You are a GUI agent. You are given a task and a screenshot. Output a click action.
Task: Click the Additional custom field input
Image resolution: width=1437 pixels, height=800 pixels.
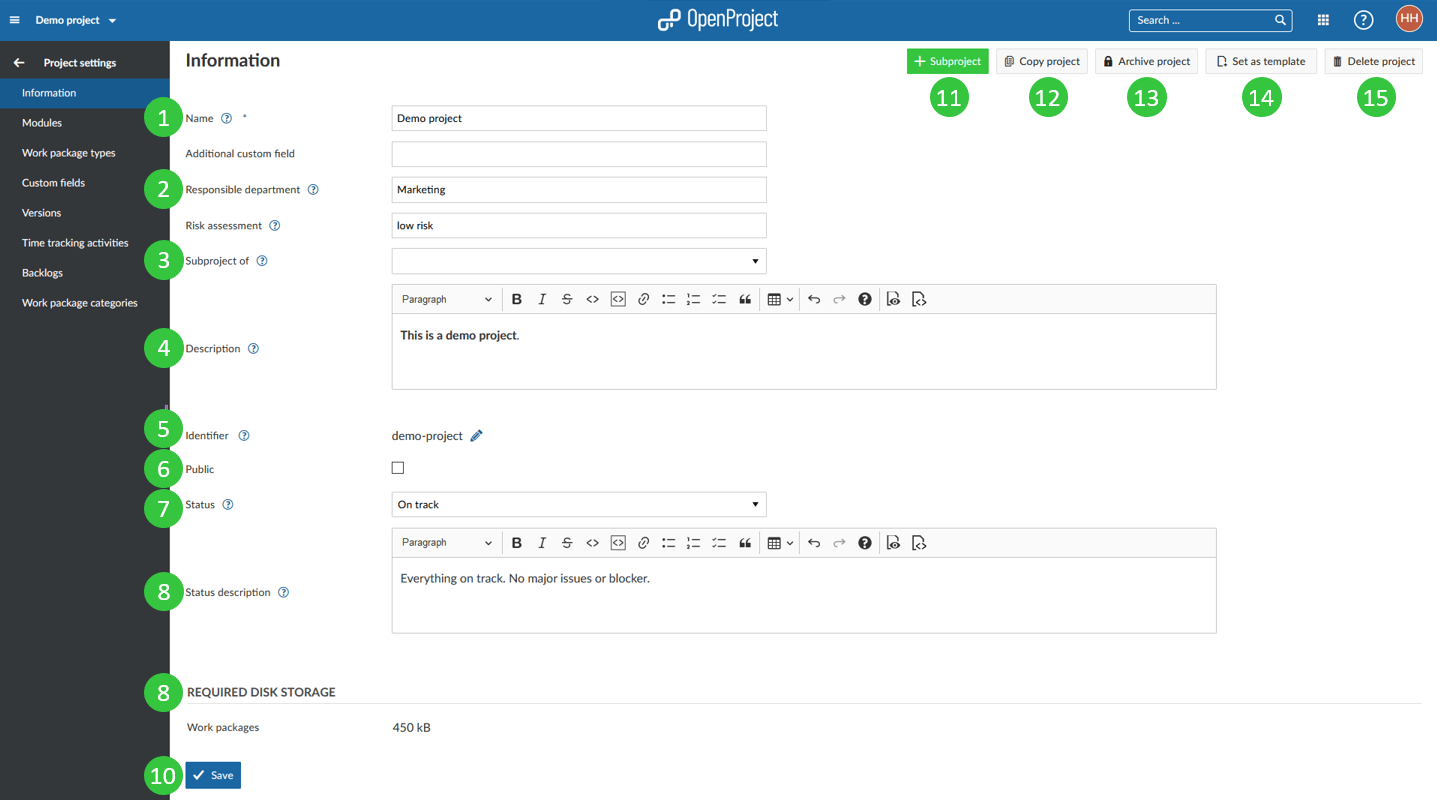[x=579, y=154]
